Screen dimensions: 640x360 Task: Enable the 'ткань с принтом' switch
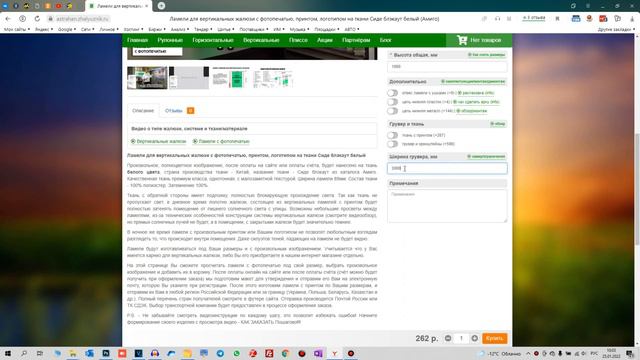(x=392, y=135)
